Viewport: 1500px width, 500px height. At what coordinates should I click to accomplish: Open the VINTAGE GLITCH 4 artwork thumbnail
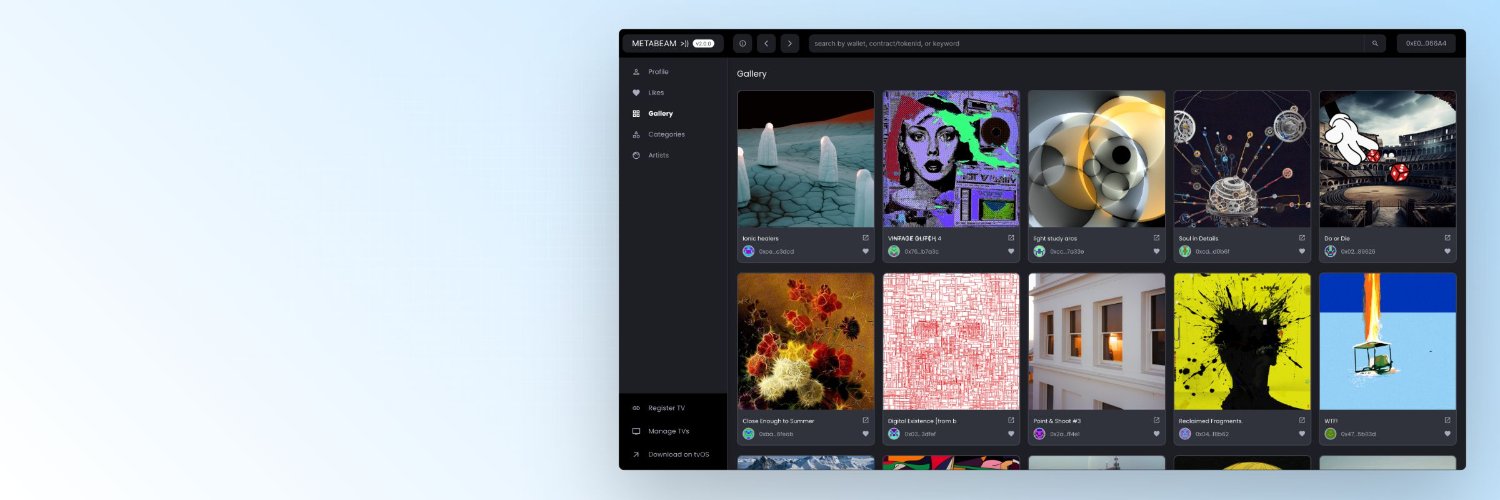pos(951,159)
